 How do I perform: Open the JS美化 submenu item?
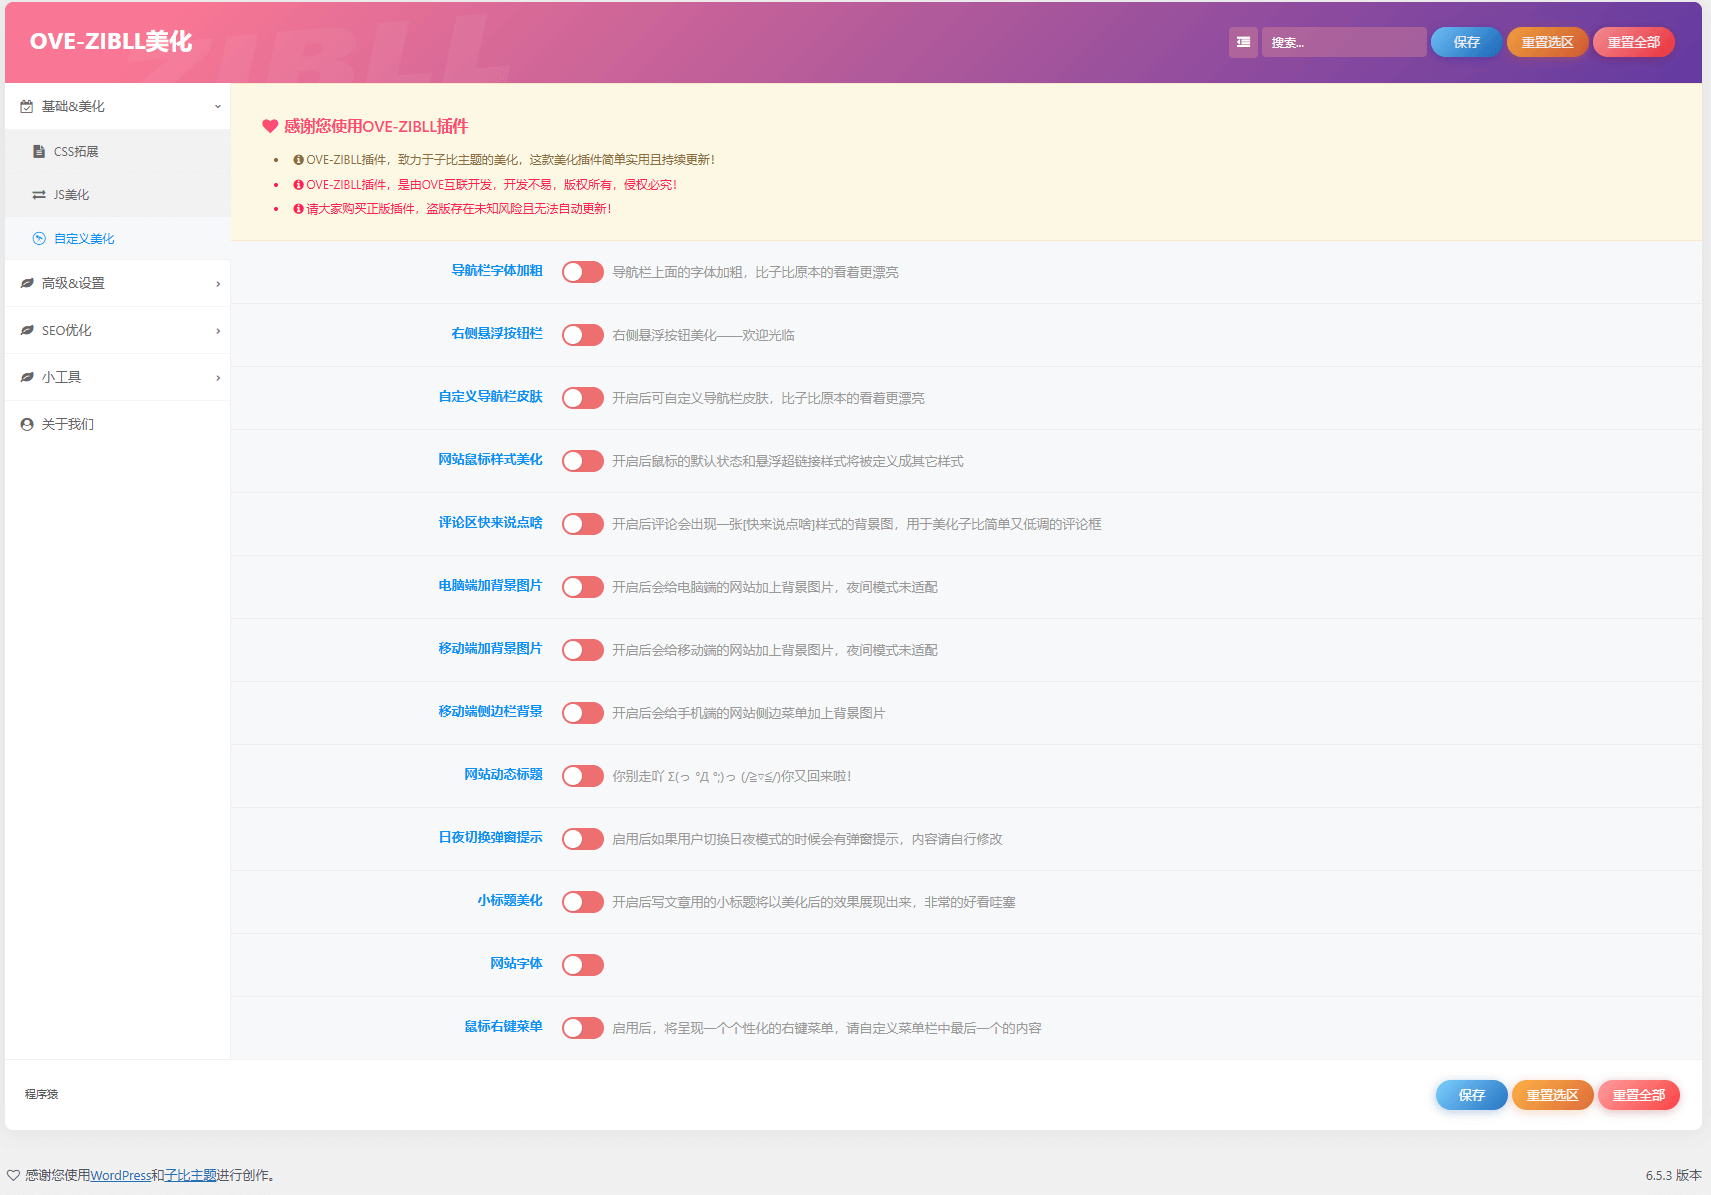(118, 195)
